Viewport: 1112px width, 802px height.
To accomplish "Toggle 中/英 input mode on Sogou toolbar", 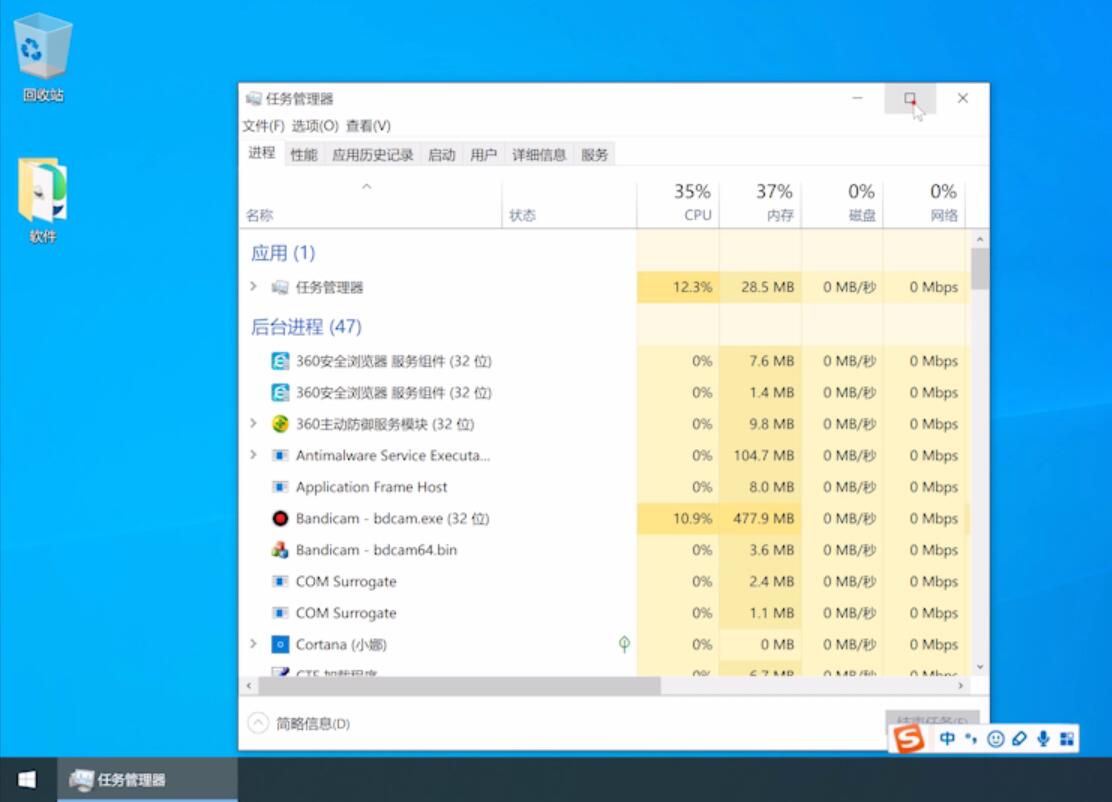I will pos(946,739).
